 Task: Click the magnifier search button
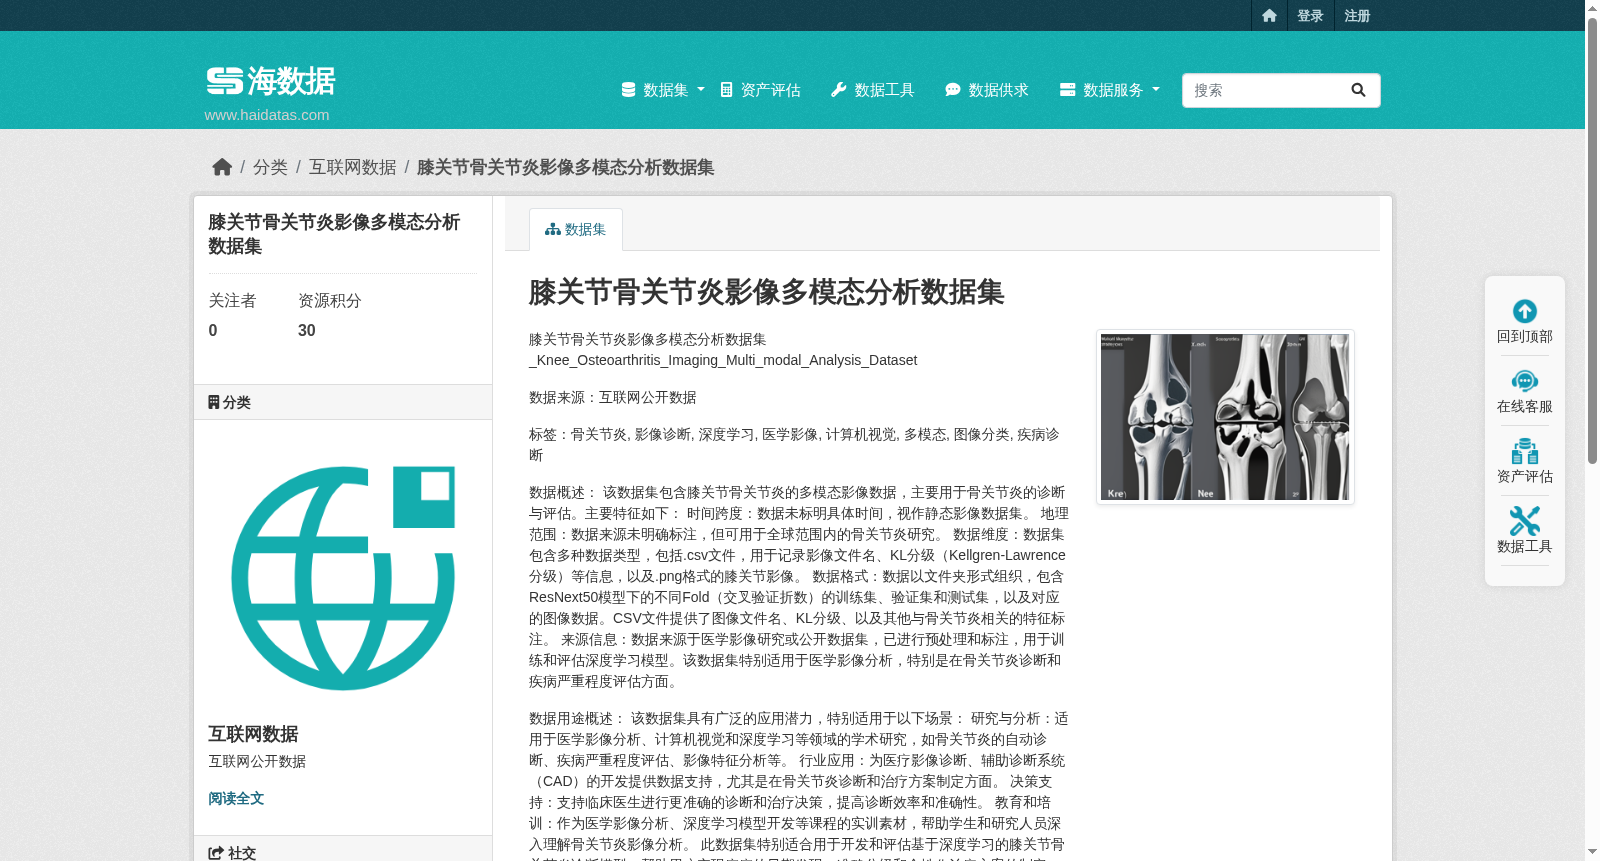tap(1358, 90)
